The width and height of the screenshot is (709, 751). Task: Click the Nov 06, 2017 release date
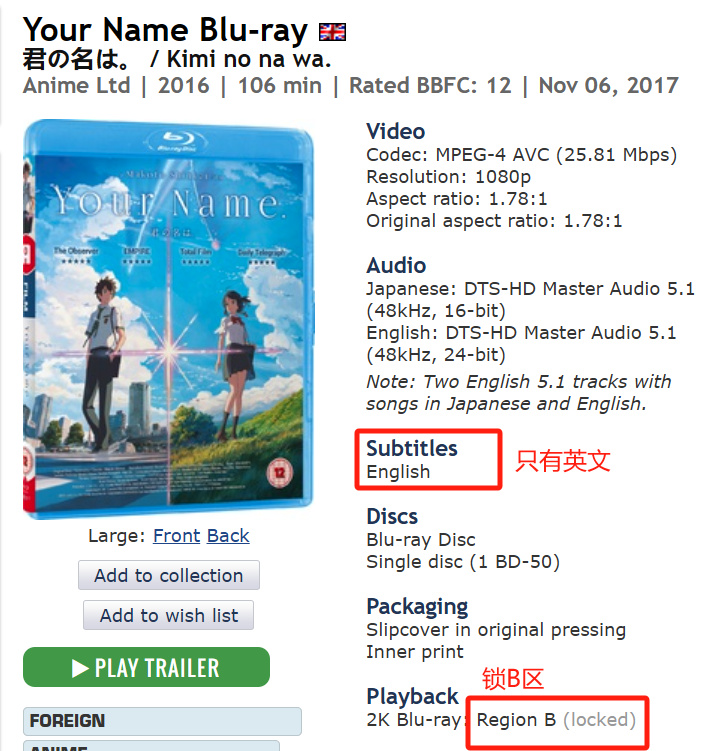(x=608, y=86)
